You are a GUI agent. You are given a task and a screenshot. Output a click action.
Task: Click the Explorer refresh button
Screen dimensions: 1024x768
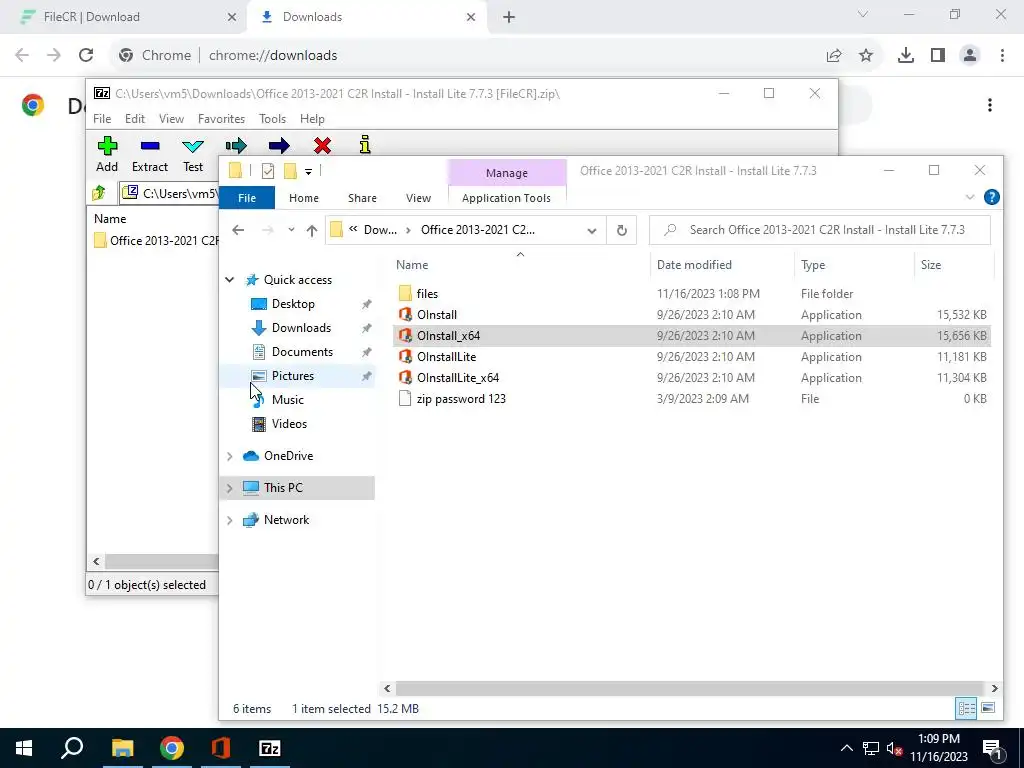tap(622, 230)
